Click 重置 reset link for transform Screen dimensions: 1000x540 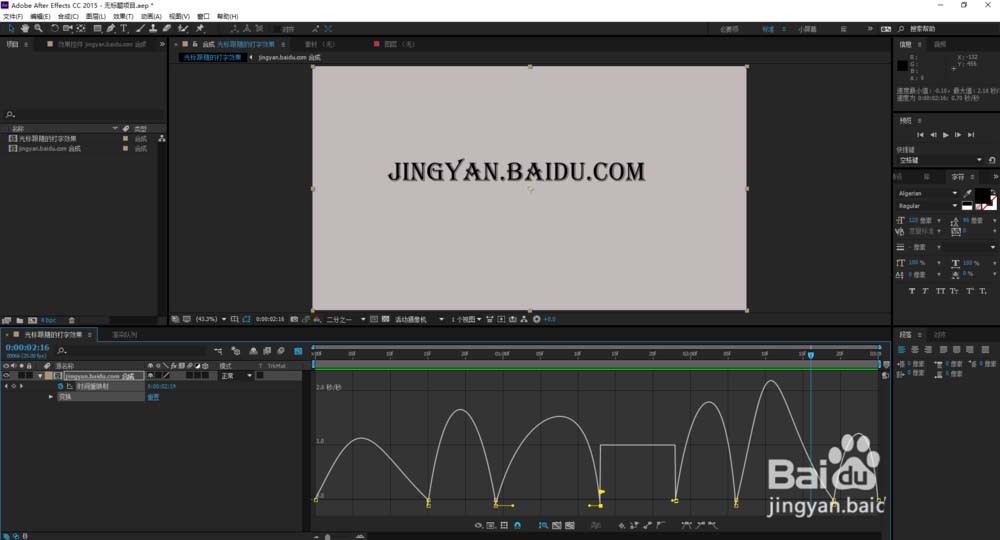[153, 397]
